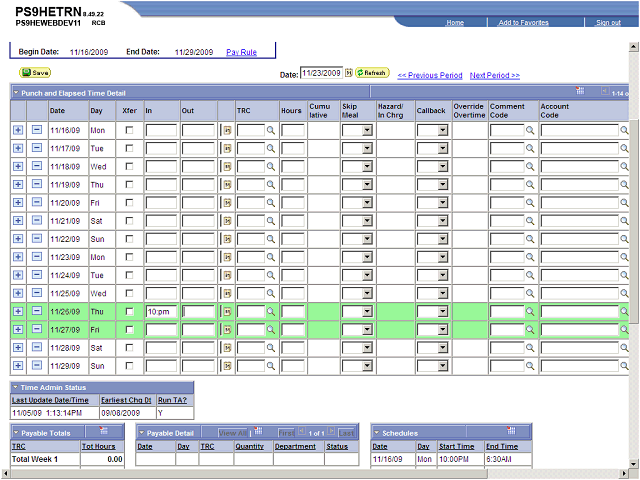The height and width of the screenshot is (480, 640).
Task: Collapse the Time Admin Status section
Action: point(16,386)
